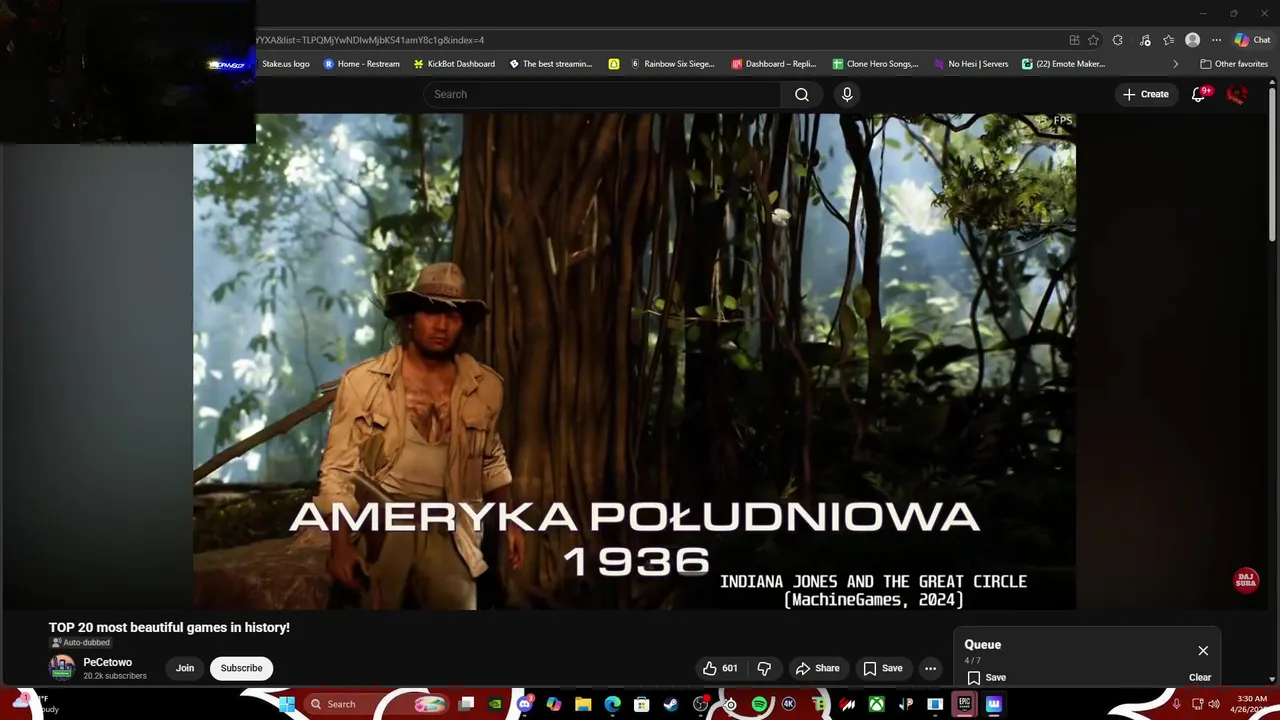The image size is (1280, 720).
Task: Close the Queue panel
Action: [1203, 651]
